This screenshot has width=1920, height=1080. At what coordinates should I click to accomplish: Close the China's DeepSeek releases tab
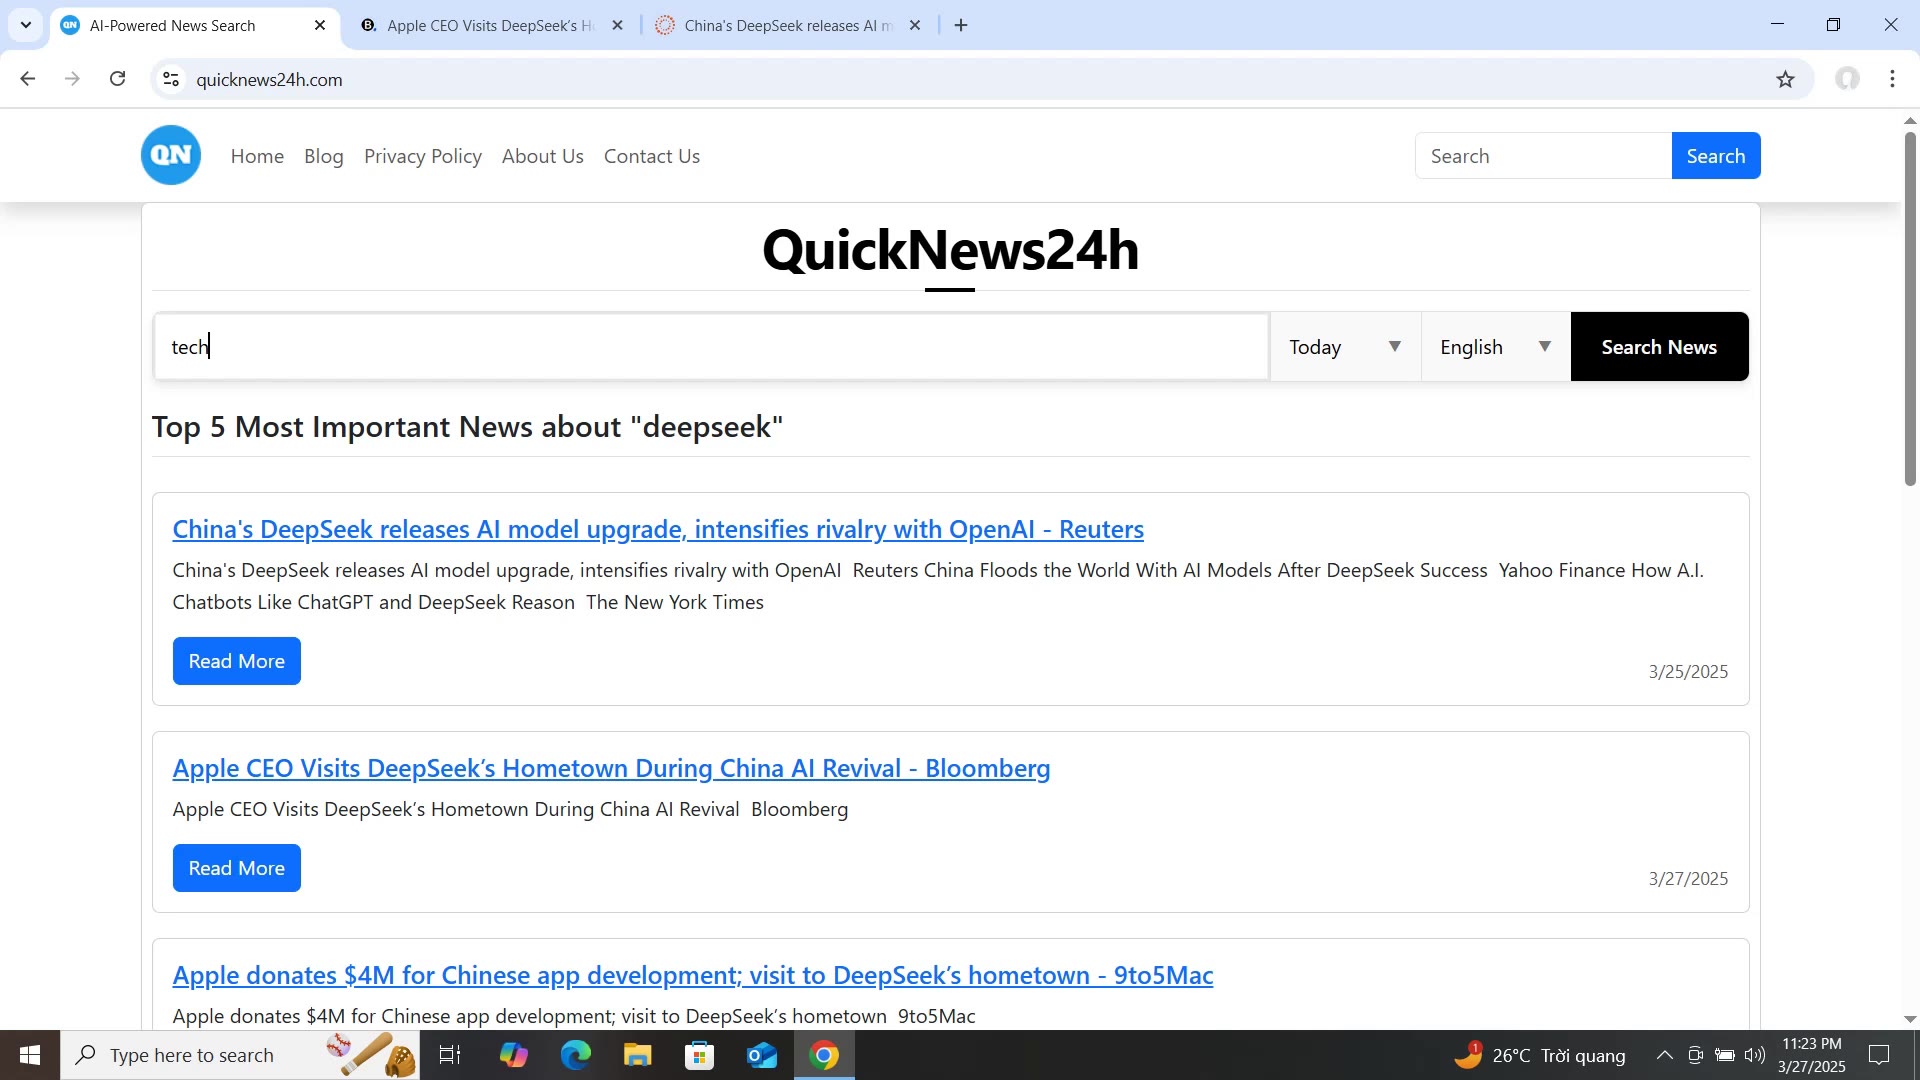click(x=915, y=25)
